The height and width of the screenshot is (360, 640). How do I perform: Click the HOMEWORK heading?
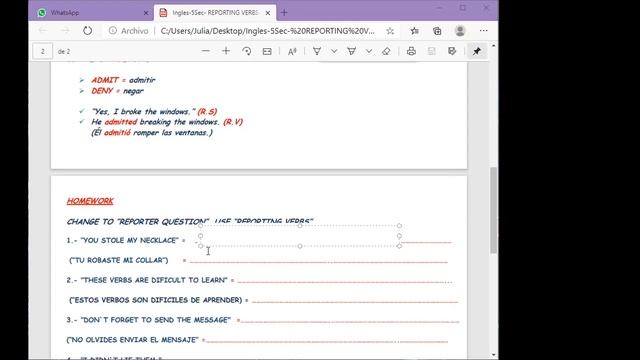coord(90,201)
